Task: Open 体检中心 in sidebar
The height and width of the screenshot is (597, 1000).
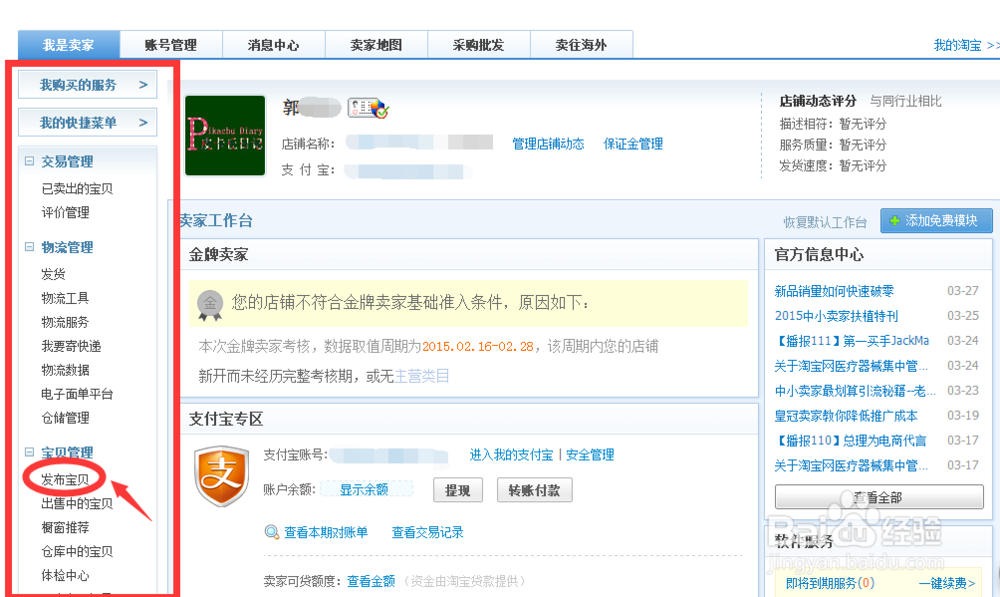Action: [65, 575]
